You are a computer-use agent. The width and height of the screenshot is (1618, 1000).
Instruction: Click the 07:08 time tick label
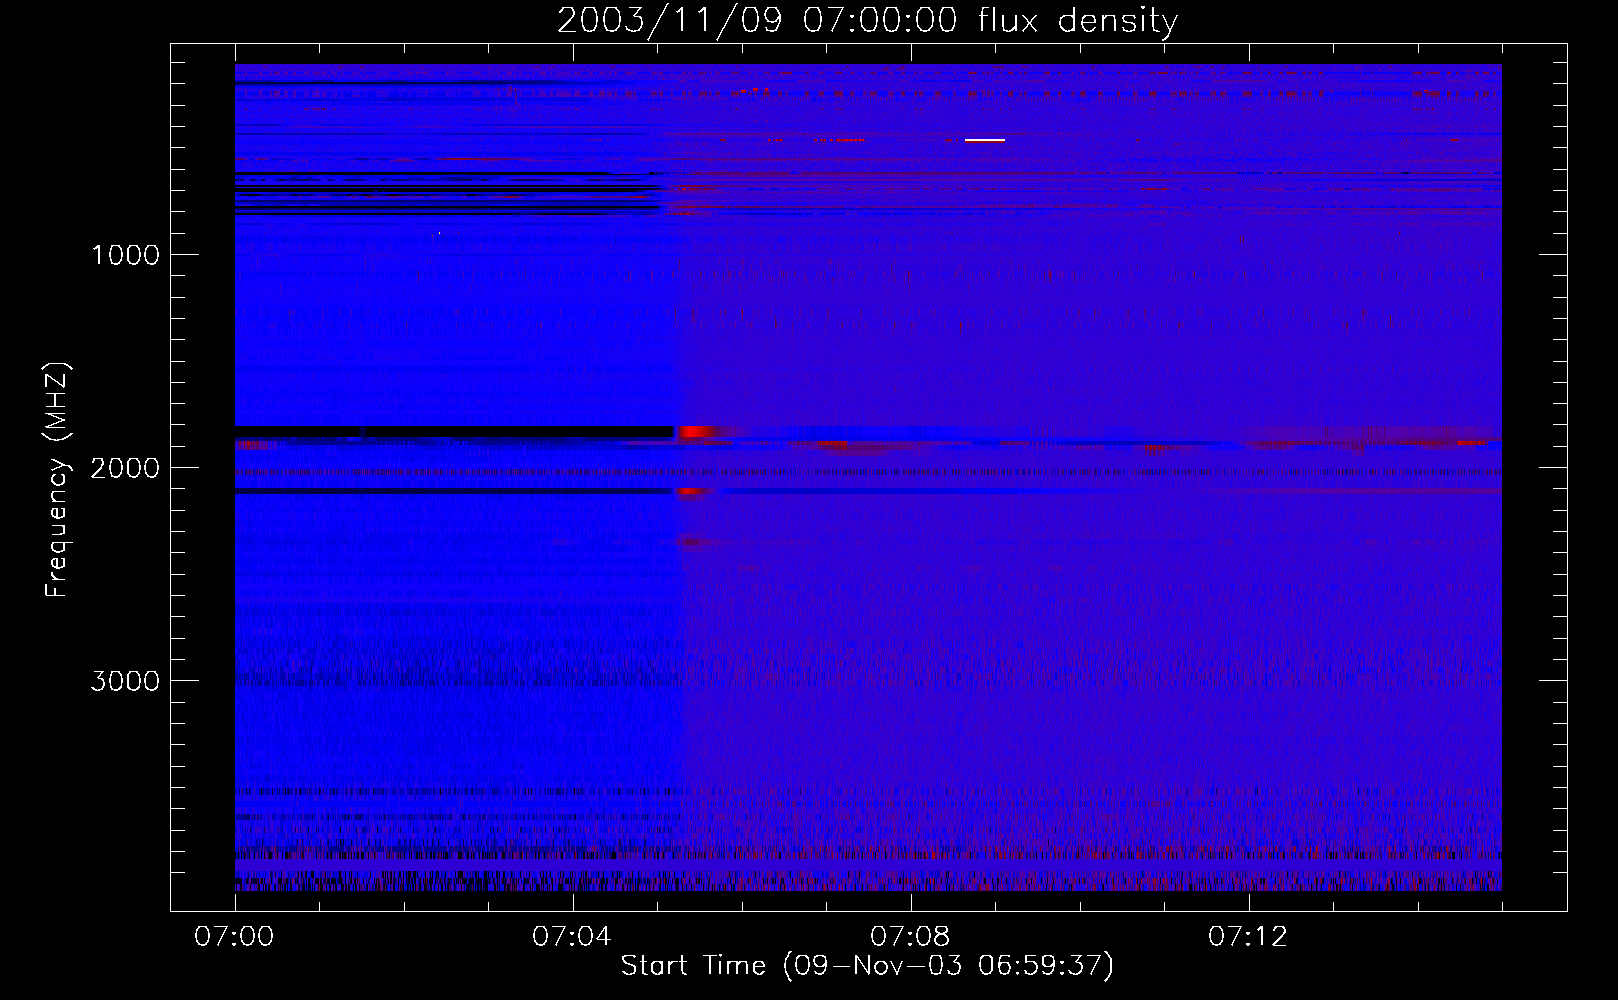(x=910, y=937)
